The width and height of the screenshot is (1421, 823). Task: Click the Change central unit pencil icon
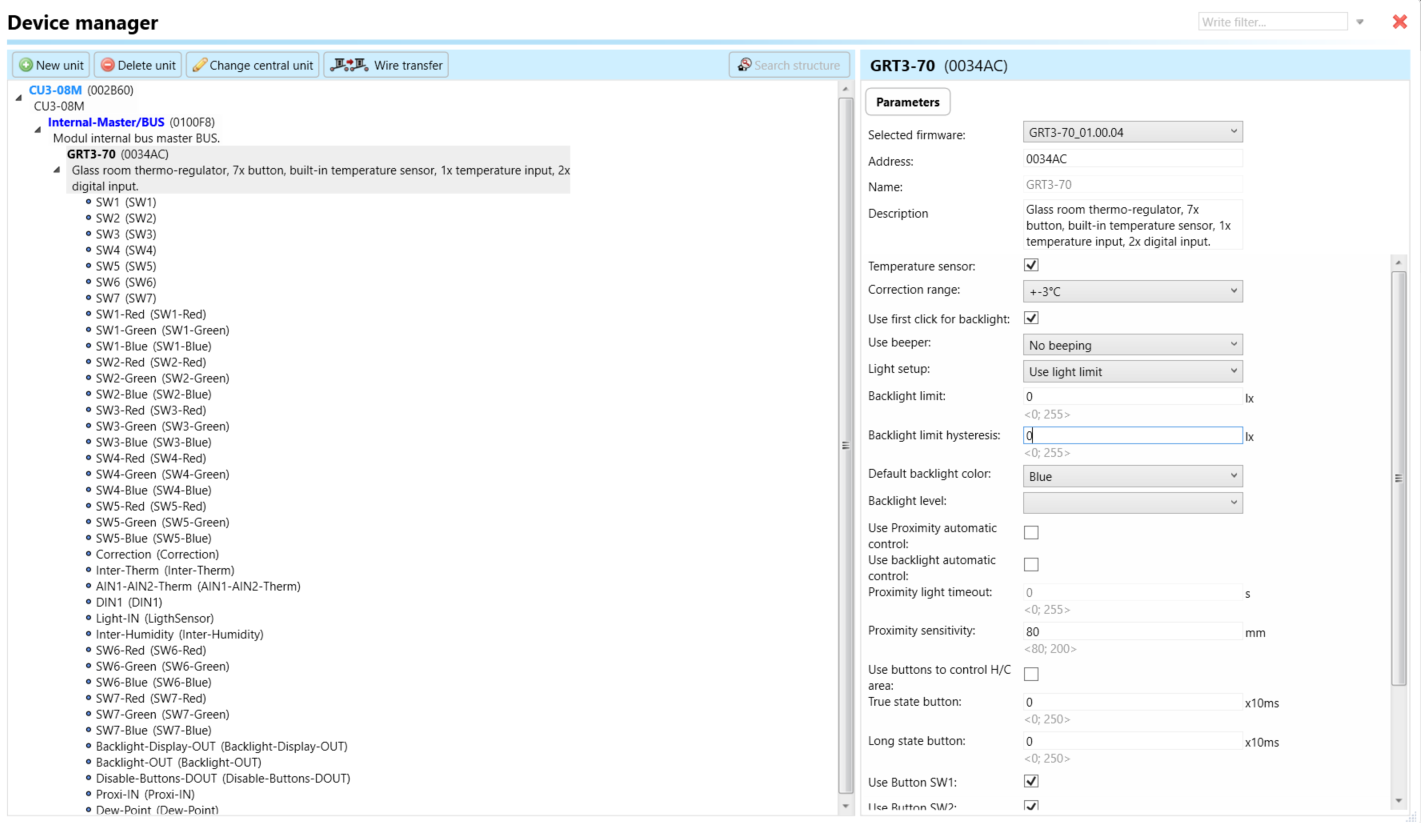(199, 65)
